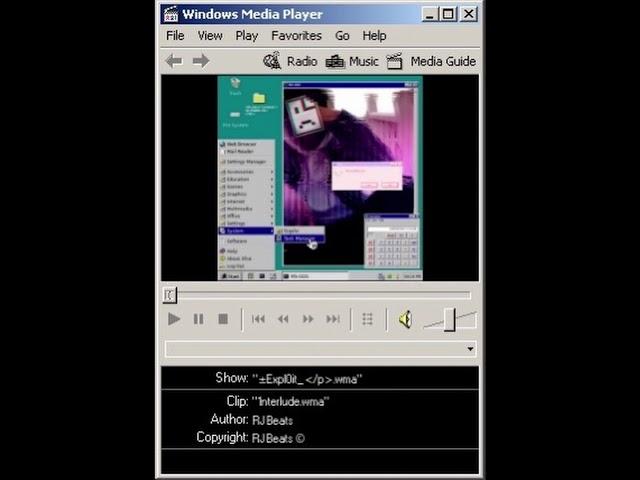Go back with the left arrow

click(x=174, y=61)
